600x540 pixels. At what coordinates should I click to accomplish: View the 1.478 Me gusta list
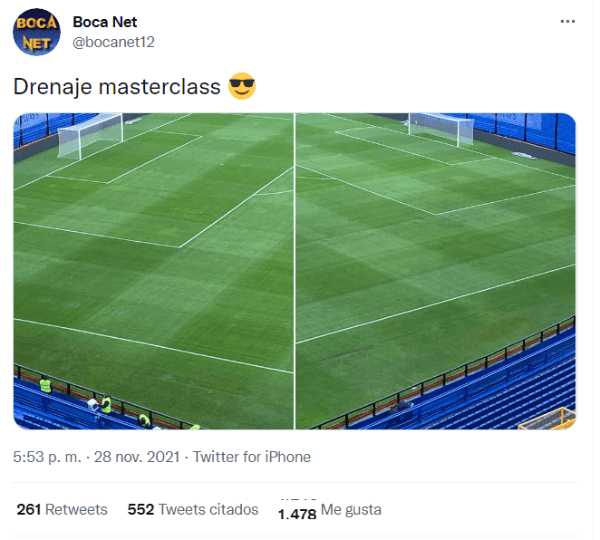(329, 510)
